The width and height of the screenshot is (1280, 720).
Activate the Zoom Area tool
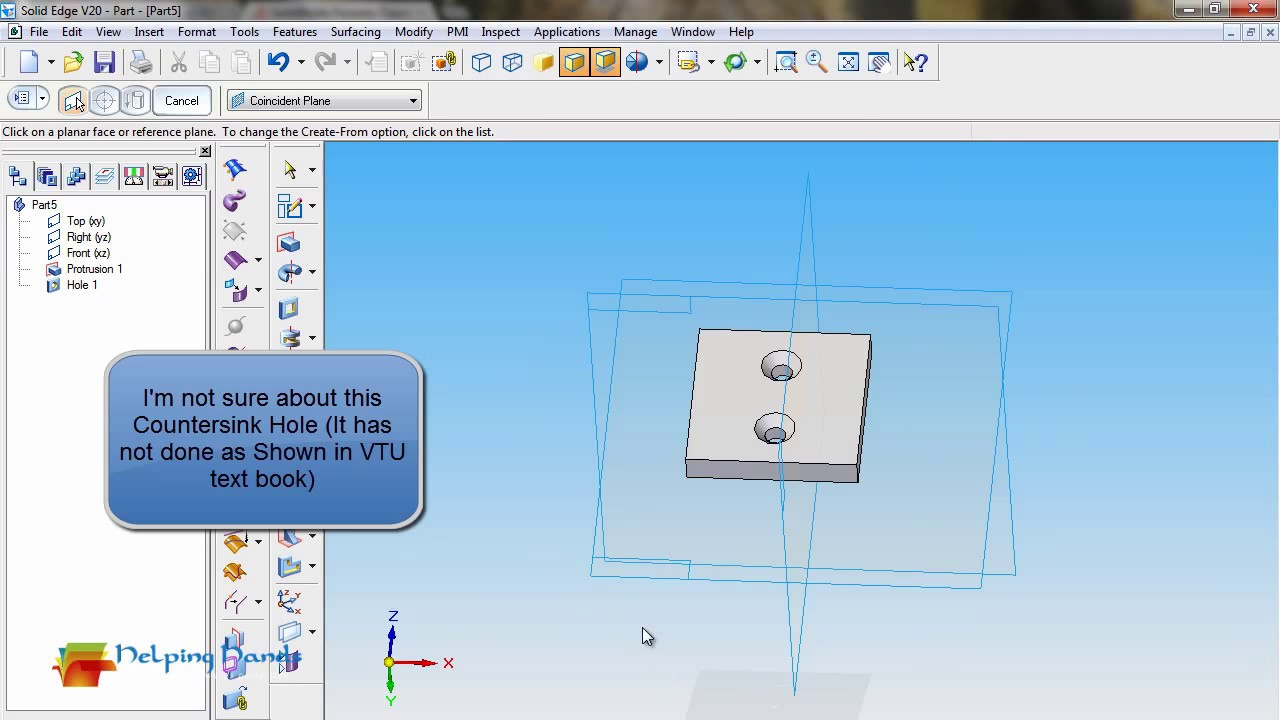pyautogui.click(x=786, y=62)
